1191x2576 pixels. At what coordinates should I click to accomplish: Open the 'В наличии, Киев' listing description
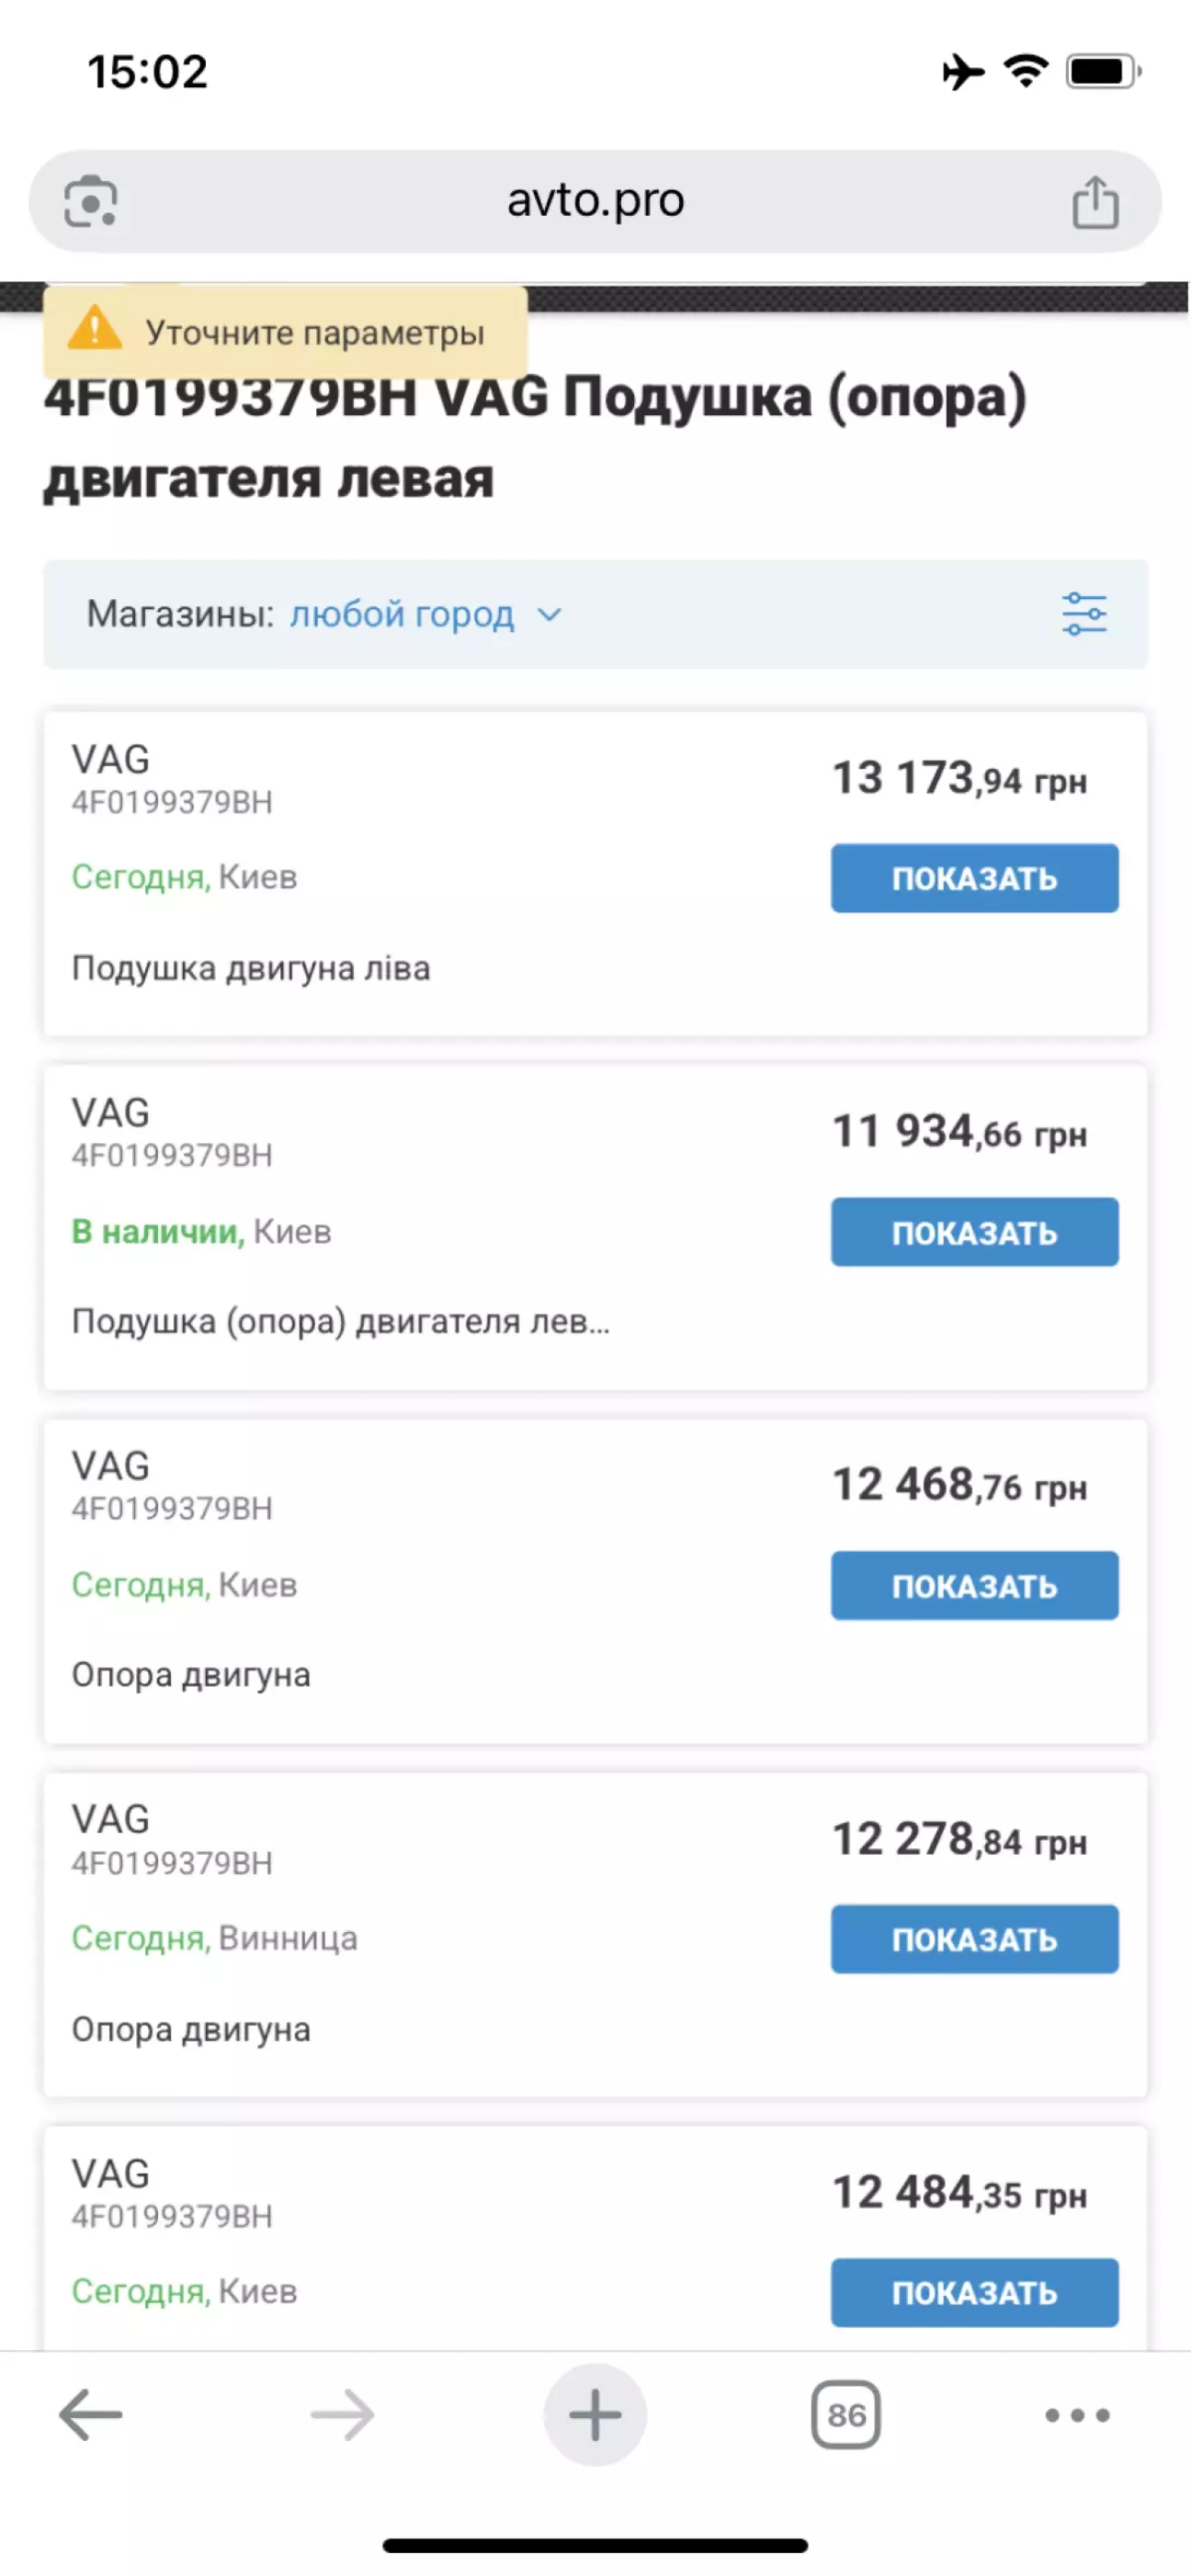click(340, 1321)
